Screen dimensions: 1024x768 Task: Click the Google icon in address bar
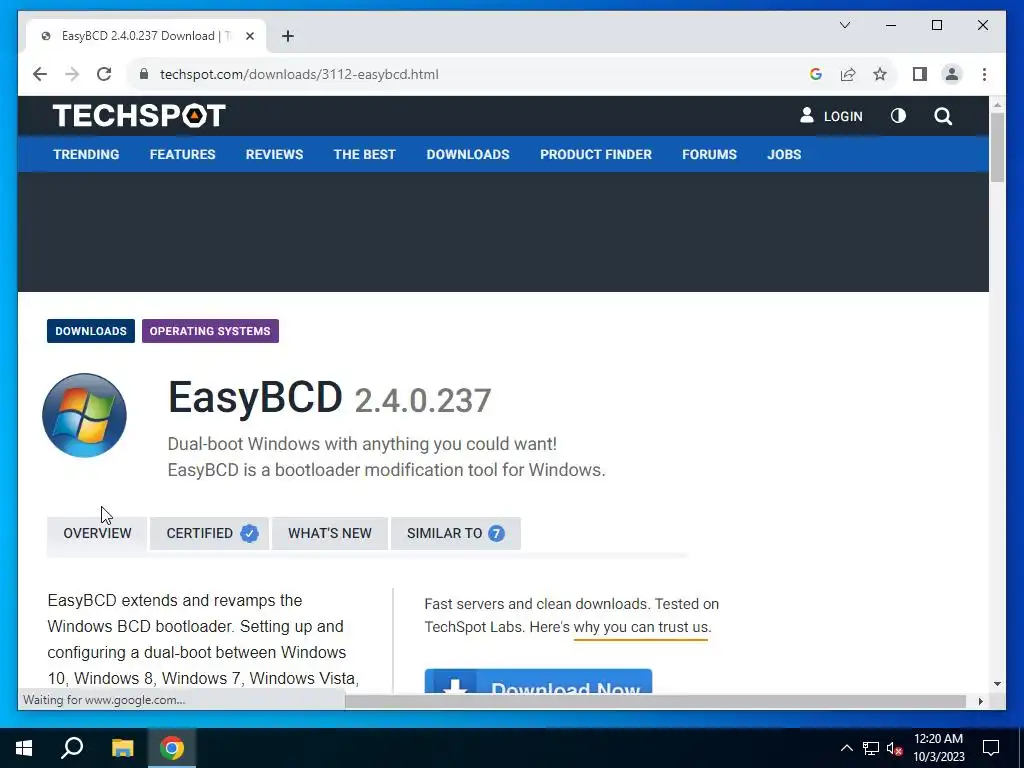pyautogui.click(x=816, y=74)
